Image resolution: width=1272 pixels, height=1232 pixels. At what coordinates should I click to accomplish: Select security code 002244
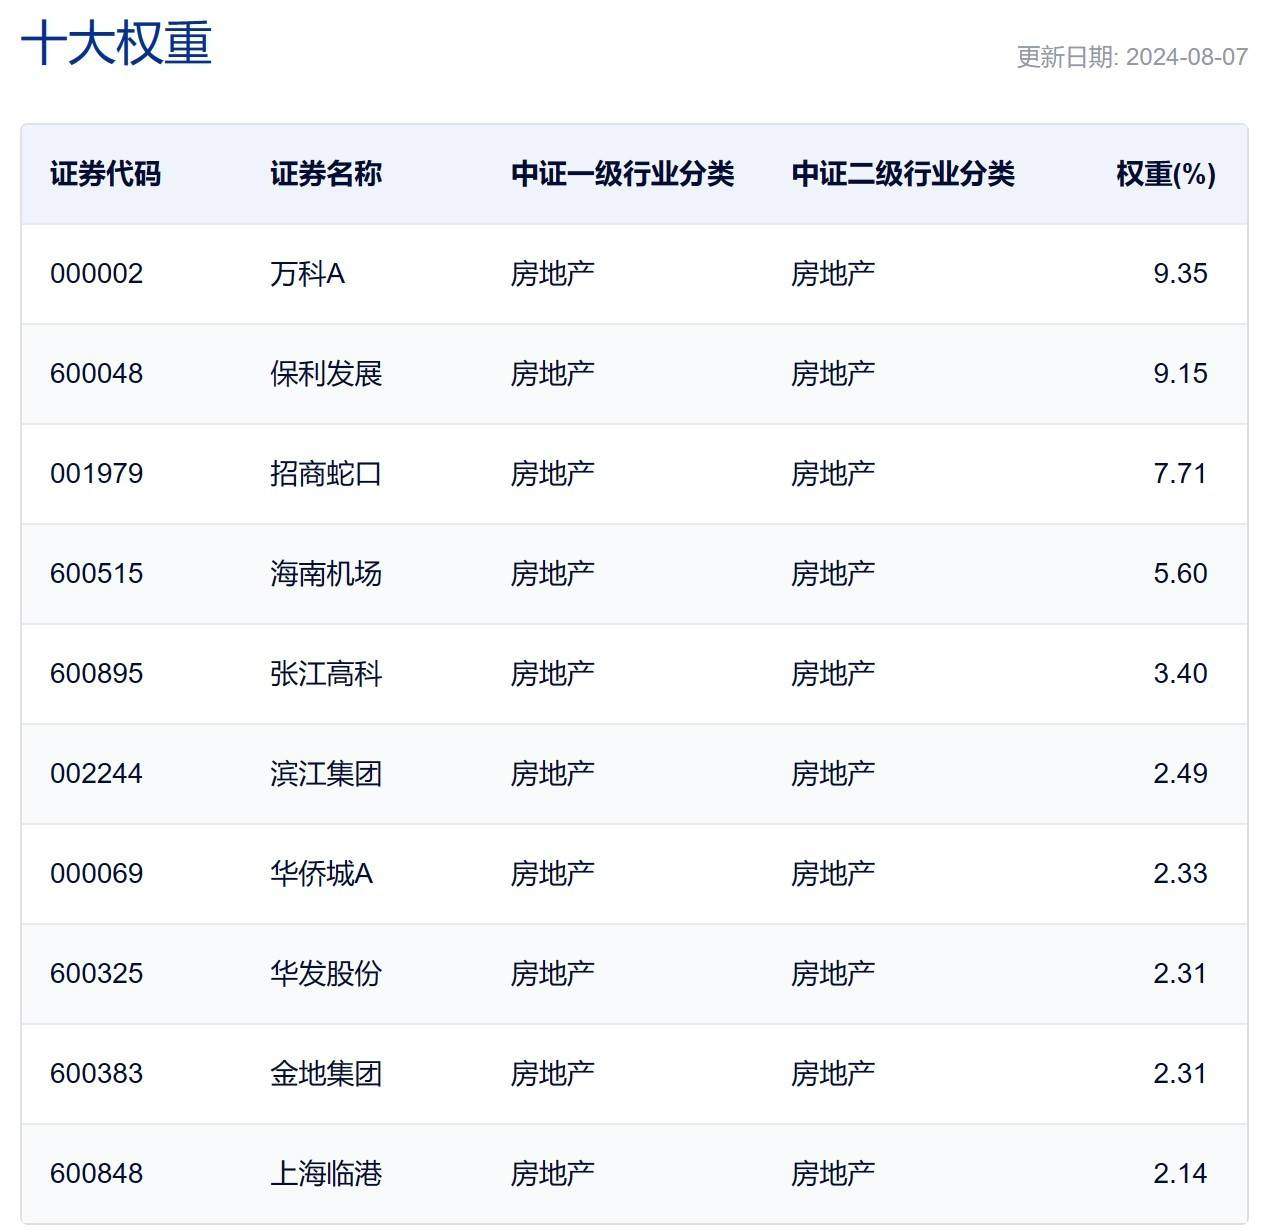click(x=97, y=774)
